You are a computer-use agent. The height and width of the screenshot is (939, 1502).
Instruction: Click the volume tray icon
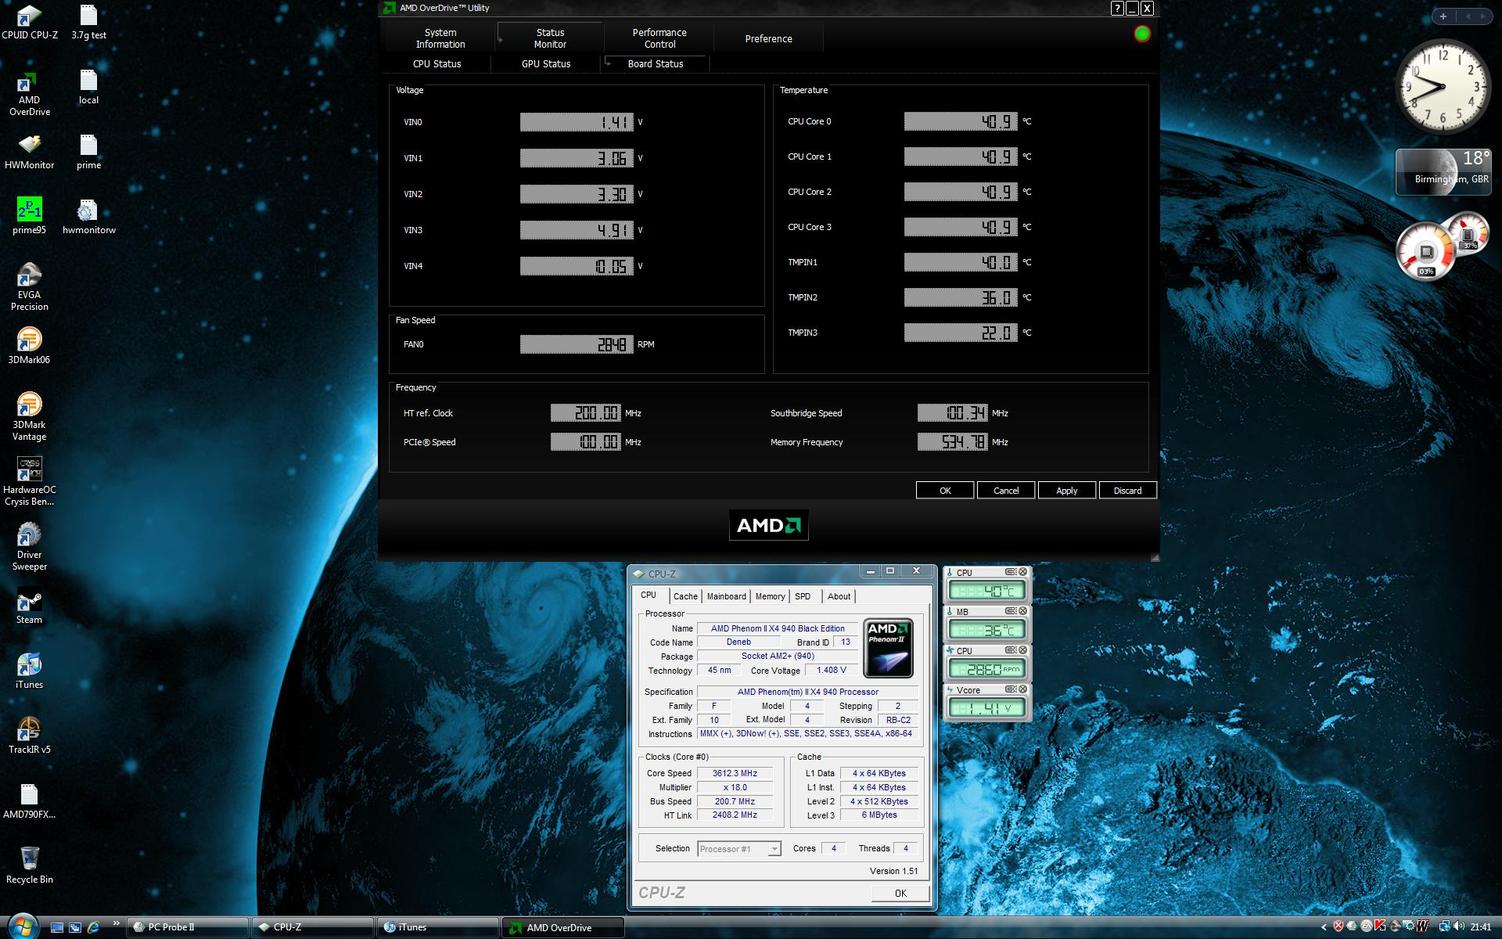(1457, 927)
